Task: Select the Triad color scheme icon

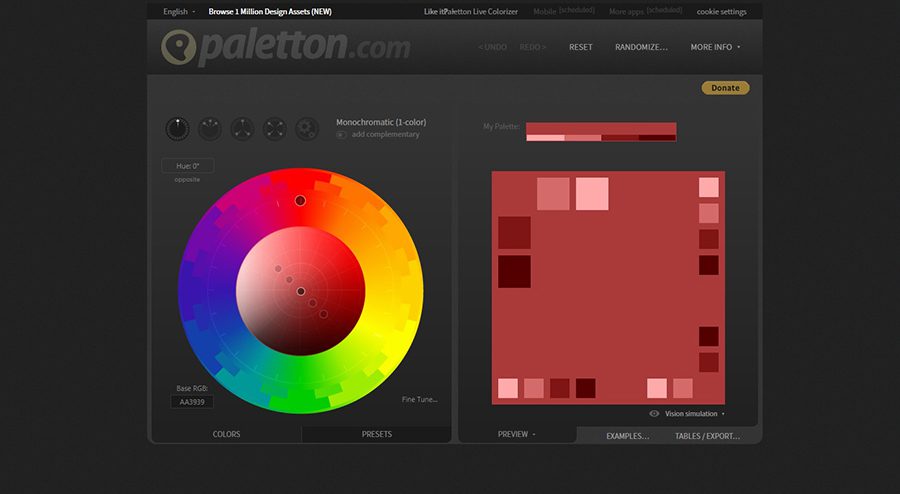Action: point(242,129)
